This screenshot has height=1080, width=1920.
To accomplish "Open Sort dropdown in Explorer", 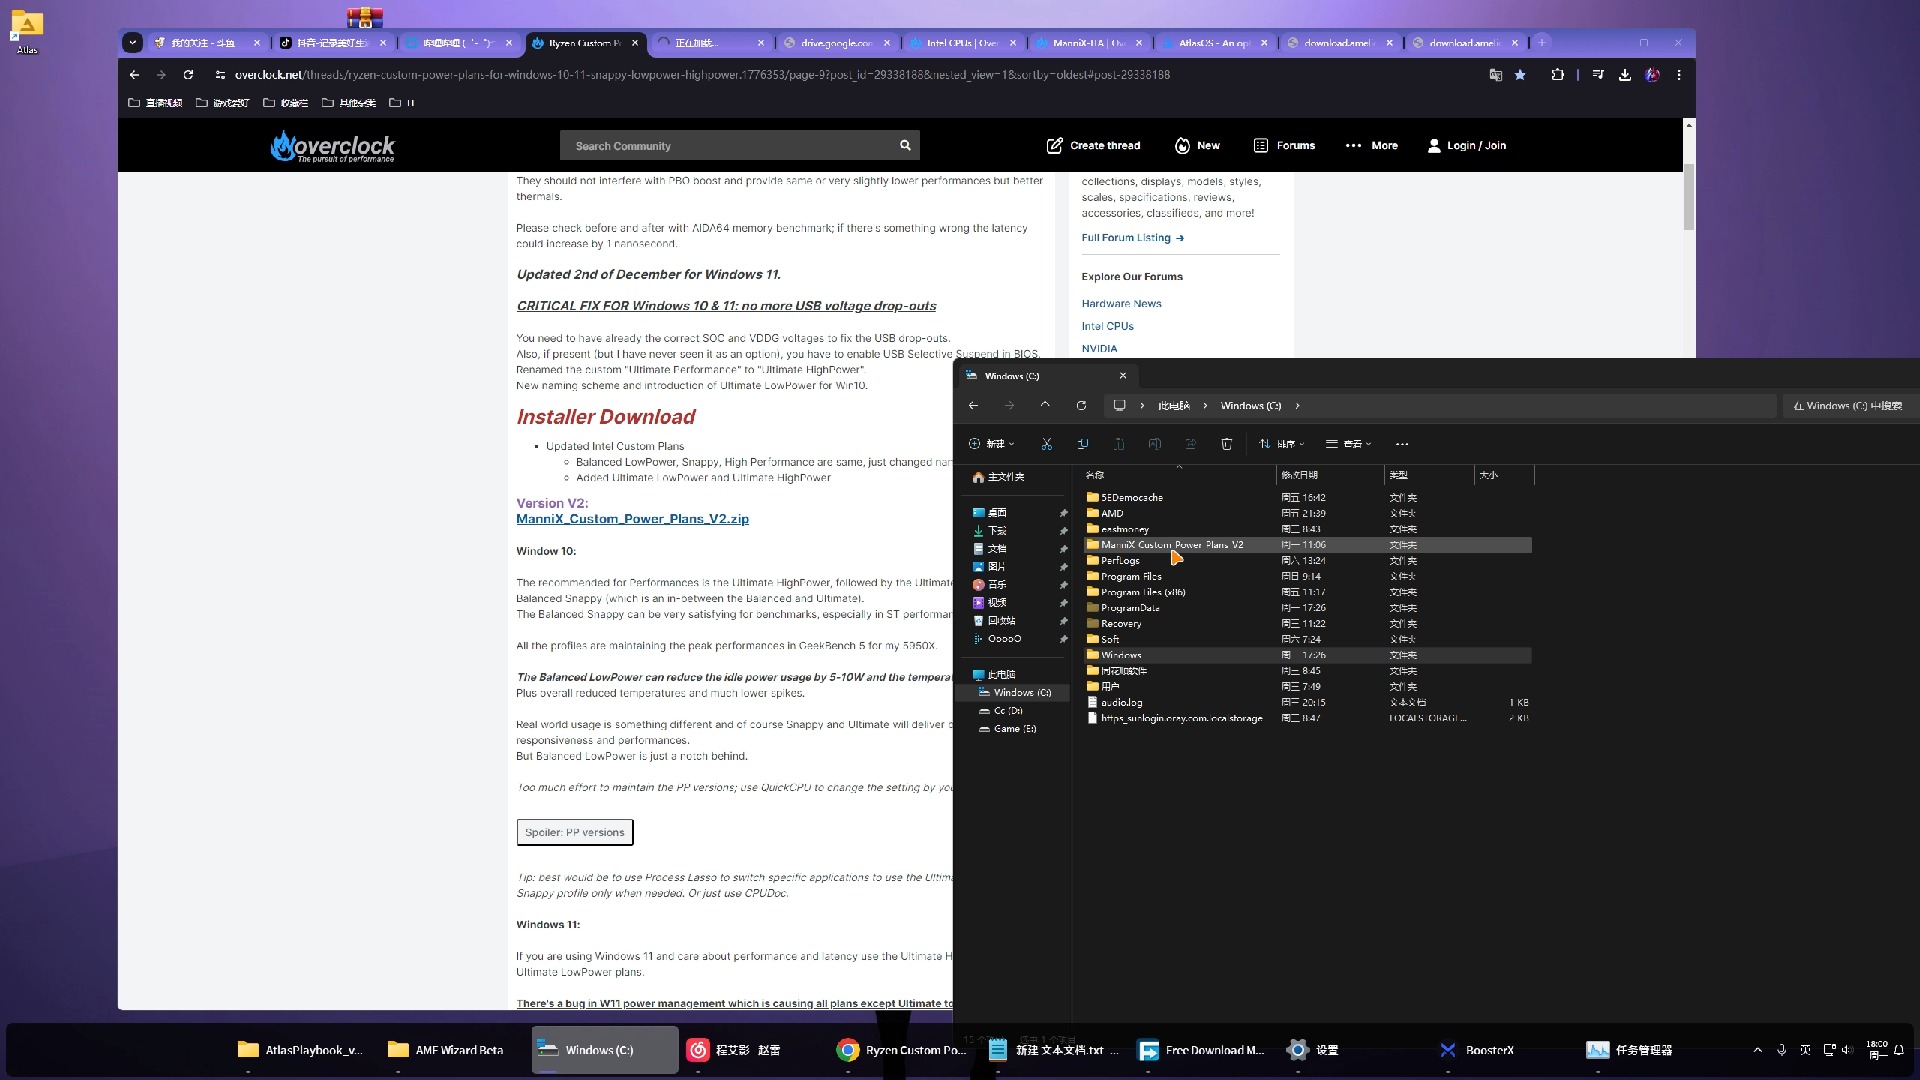I will click(x=1281, y=444).
